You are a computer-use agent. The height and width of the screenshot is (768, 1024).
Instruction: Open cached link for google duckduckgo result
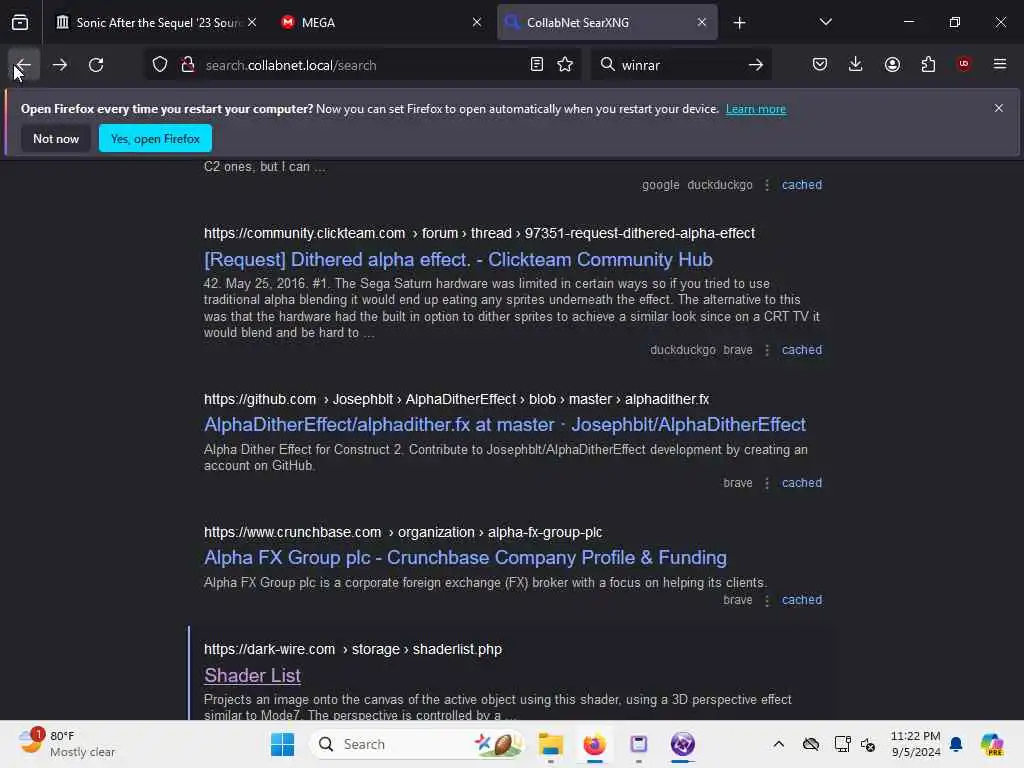[802, 185]
